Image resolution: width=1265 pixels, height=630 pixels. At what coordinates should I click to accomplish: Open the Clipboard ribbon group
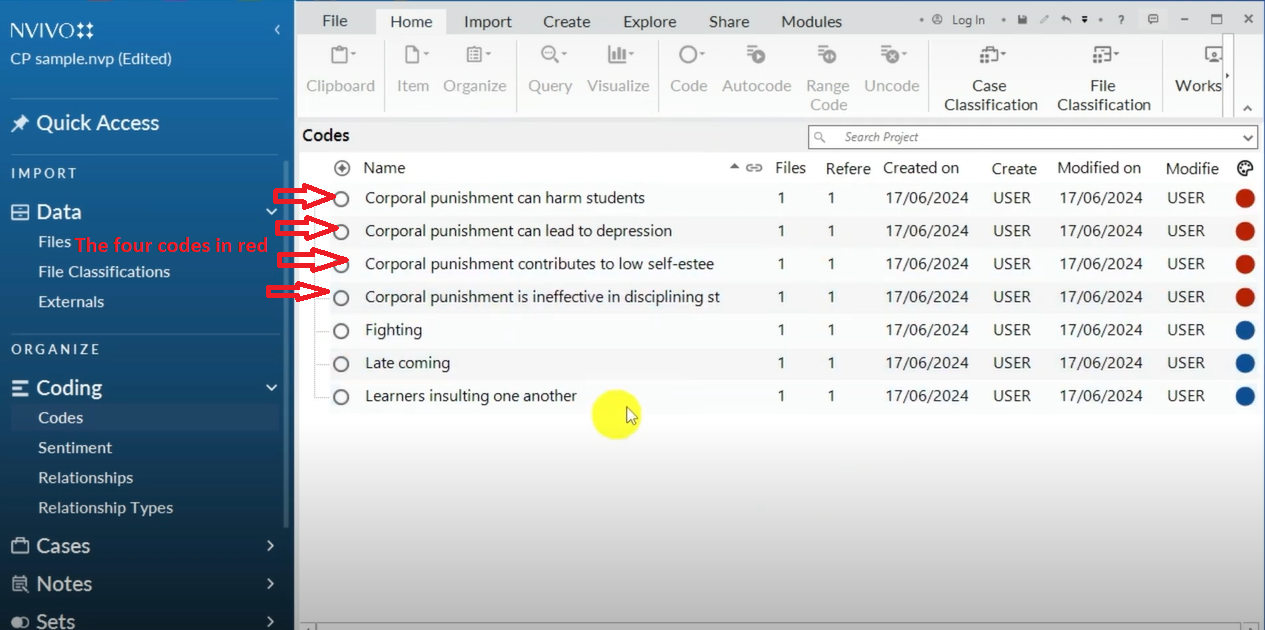click(340, 69)
